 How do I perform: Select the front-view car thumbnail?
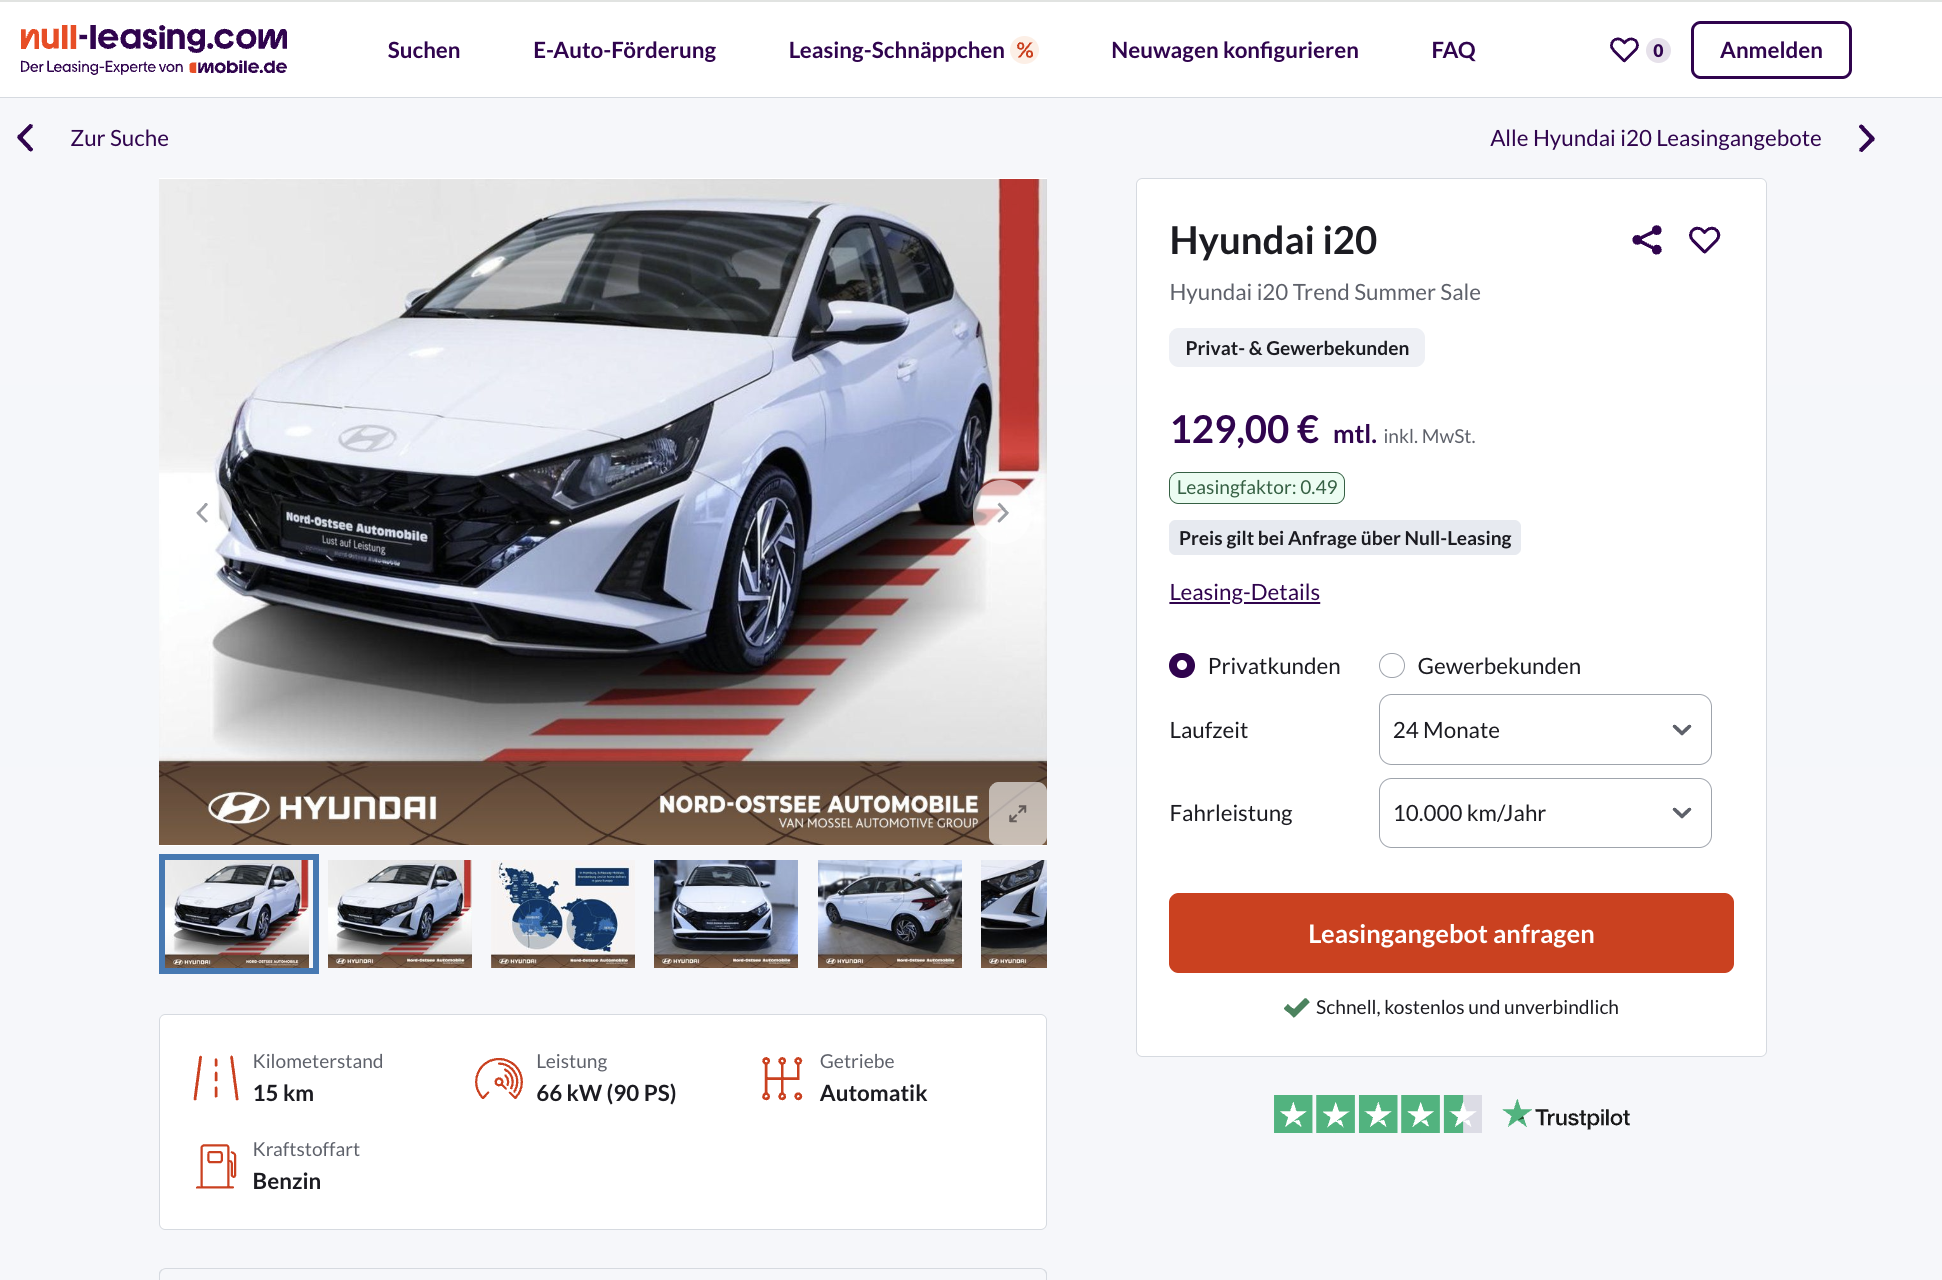coord(726,914)
